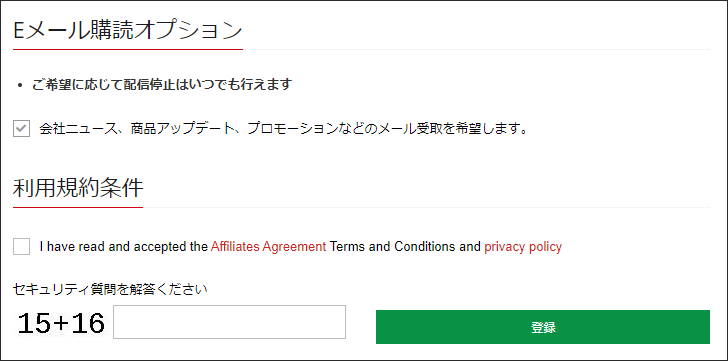Tick the Affiliates Agreement acceptance checkbox
728x361 pixels.
[x=21, y=246]
